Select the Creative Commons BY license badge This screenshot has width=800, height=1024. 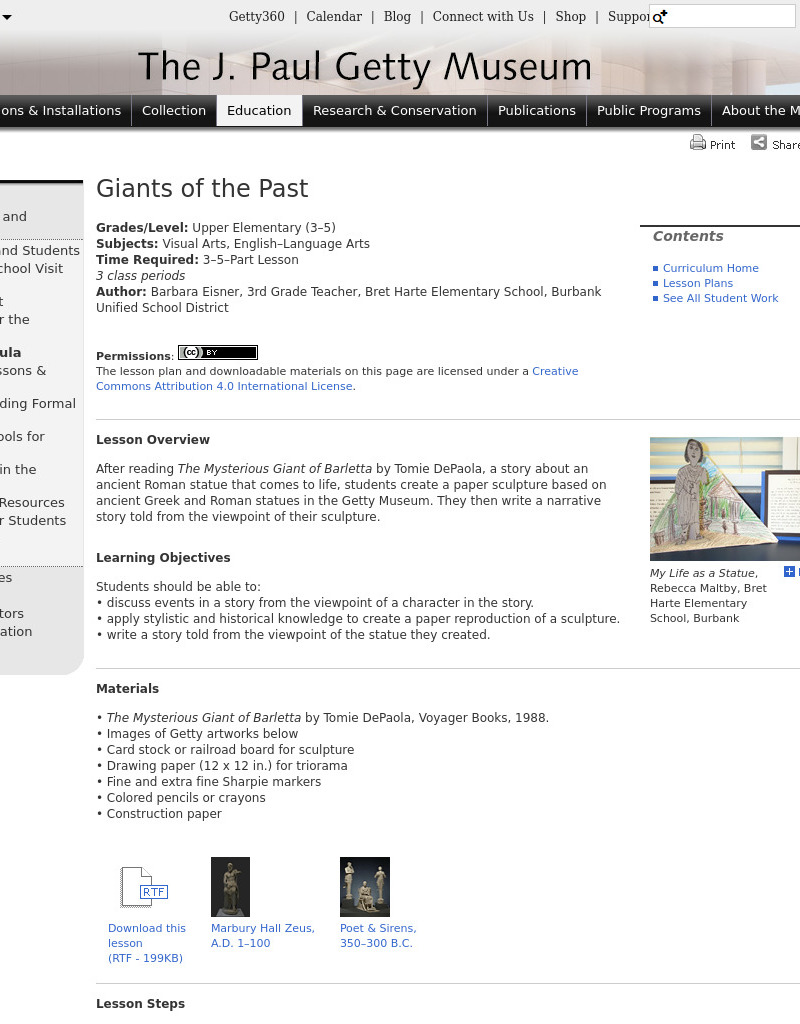217,352
